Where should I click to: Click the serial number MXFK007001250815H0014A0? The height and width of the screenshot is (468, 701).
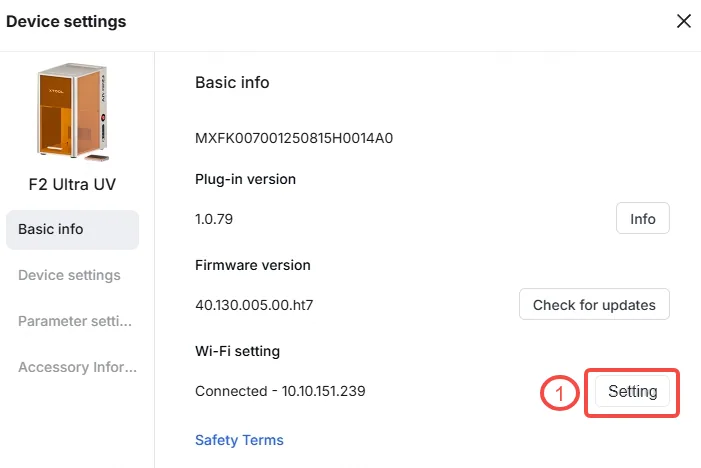pos(294,138)
